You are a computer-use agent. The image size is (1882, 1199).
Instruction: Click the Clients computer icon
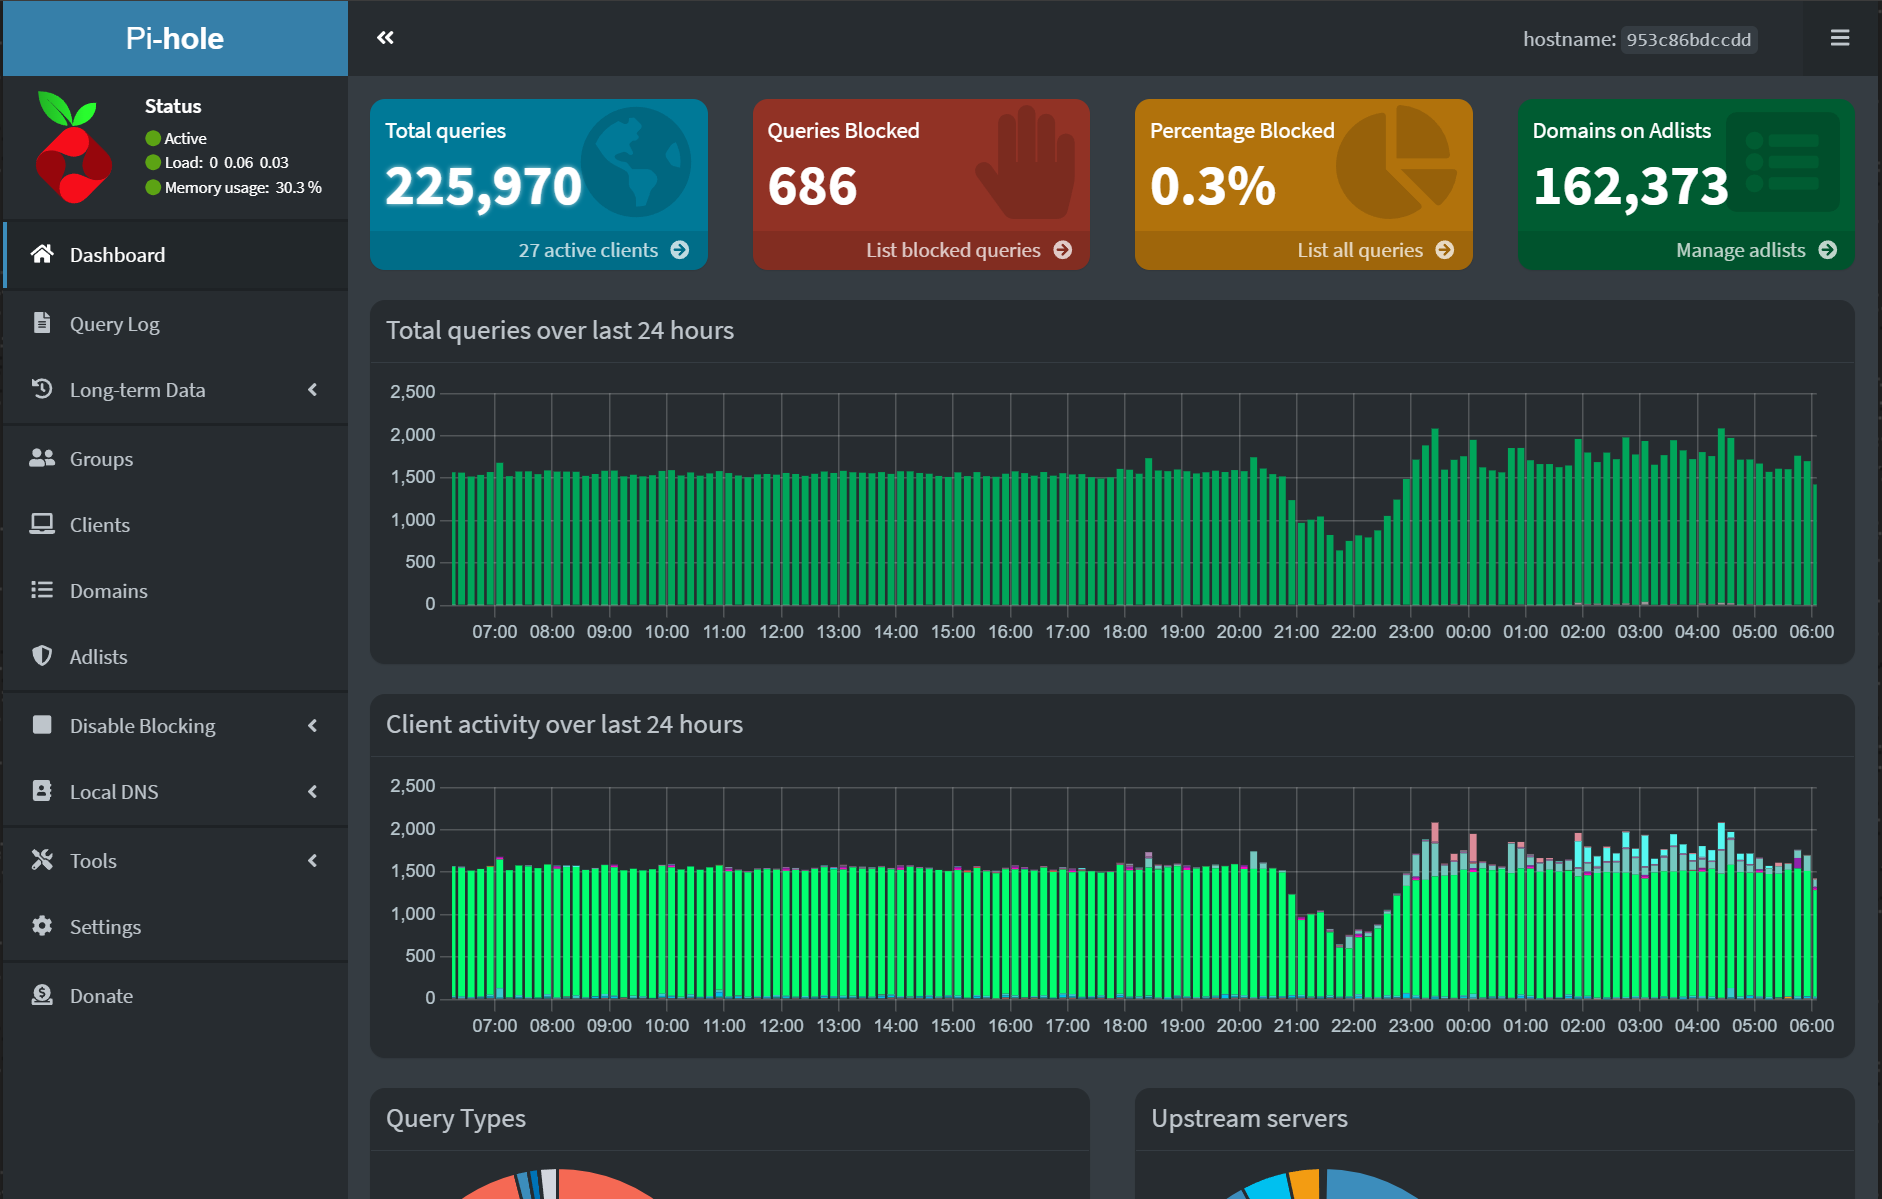click(41, 523)
